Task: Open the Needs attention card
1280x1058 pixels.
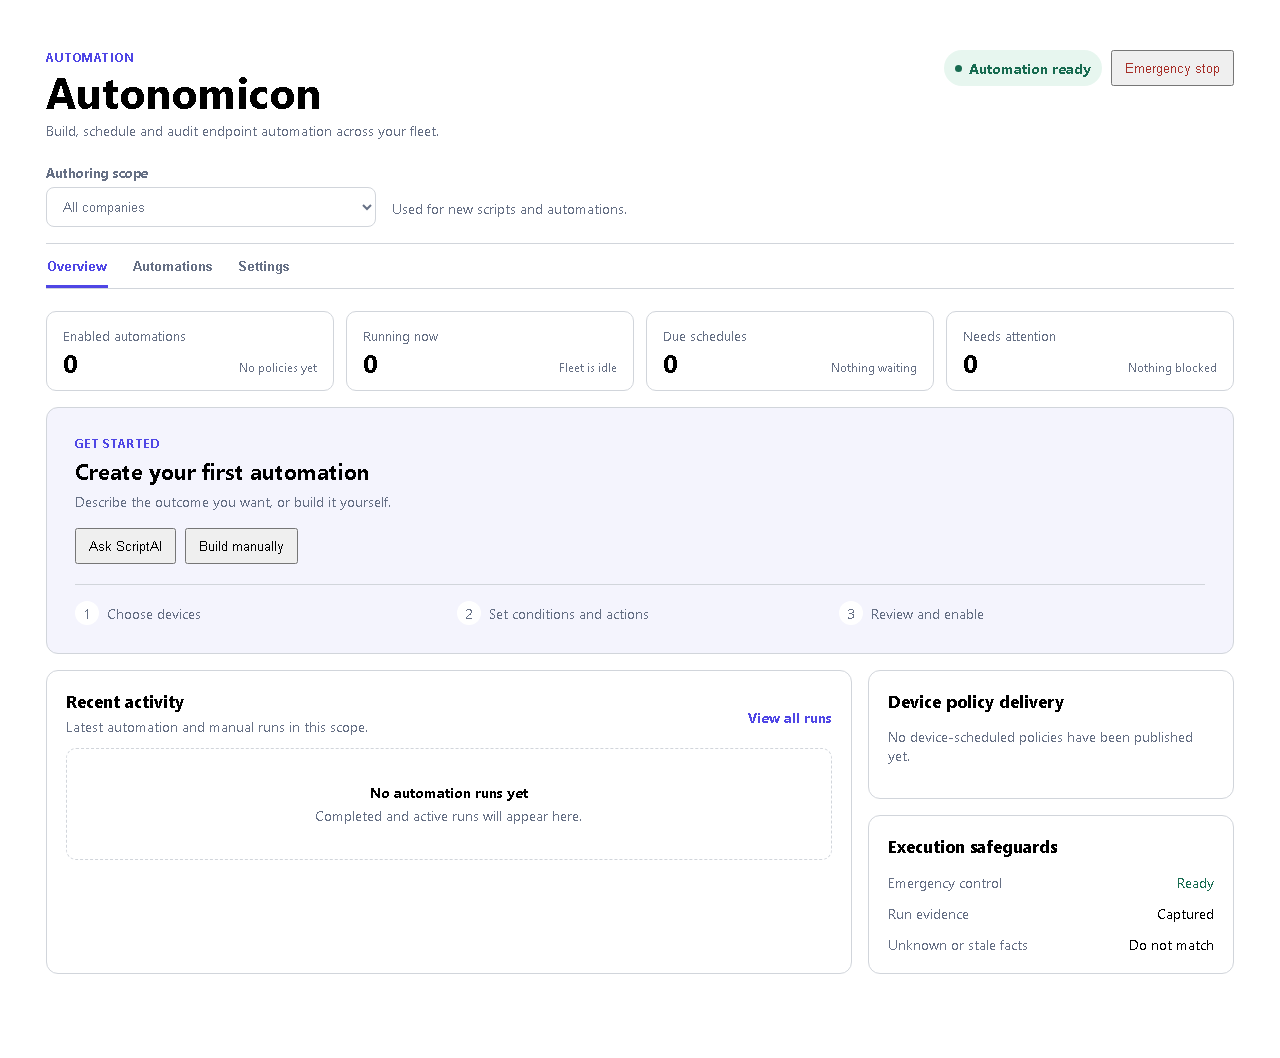Action: click(x=1090, y=351)
